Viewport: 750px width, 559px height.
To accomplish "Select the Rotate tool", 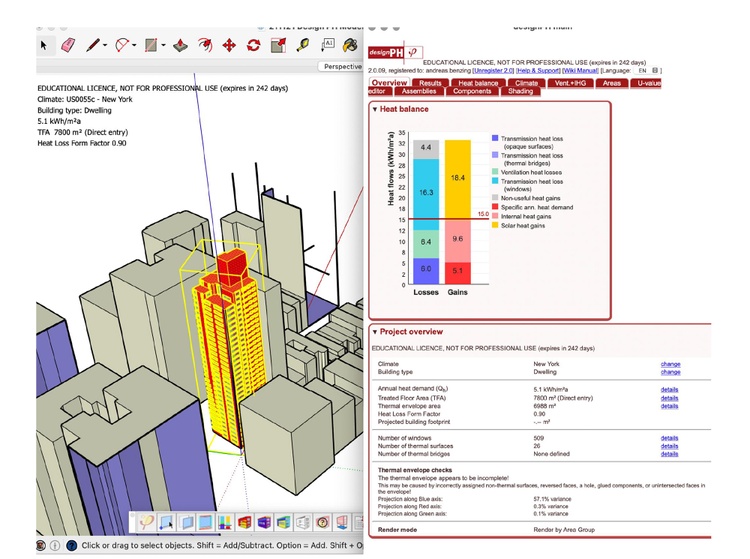I will click(x=254, y=45).
